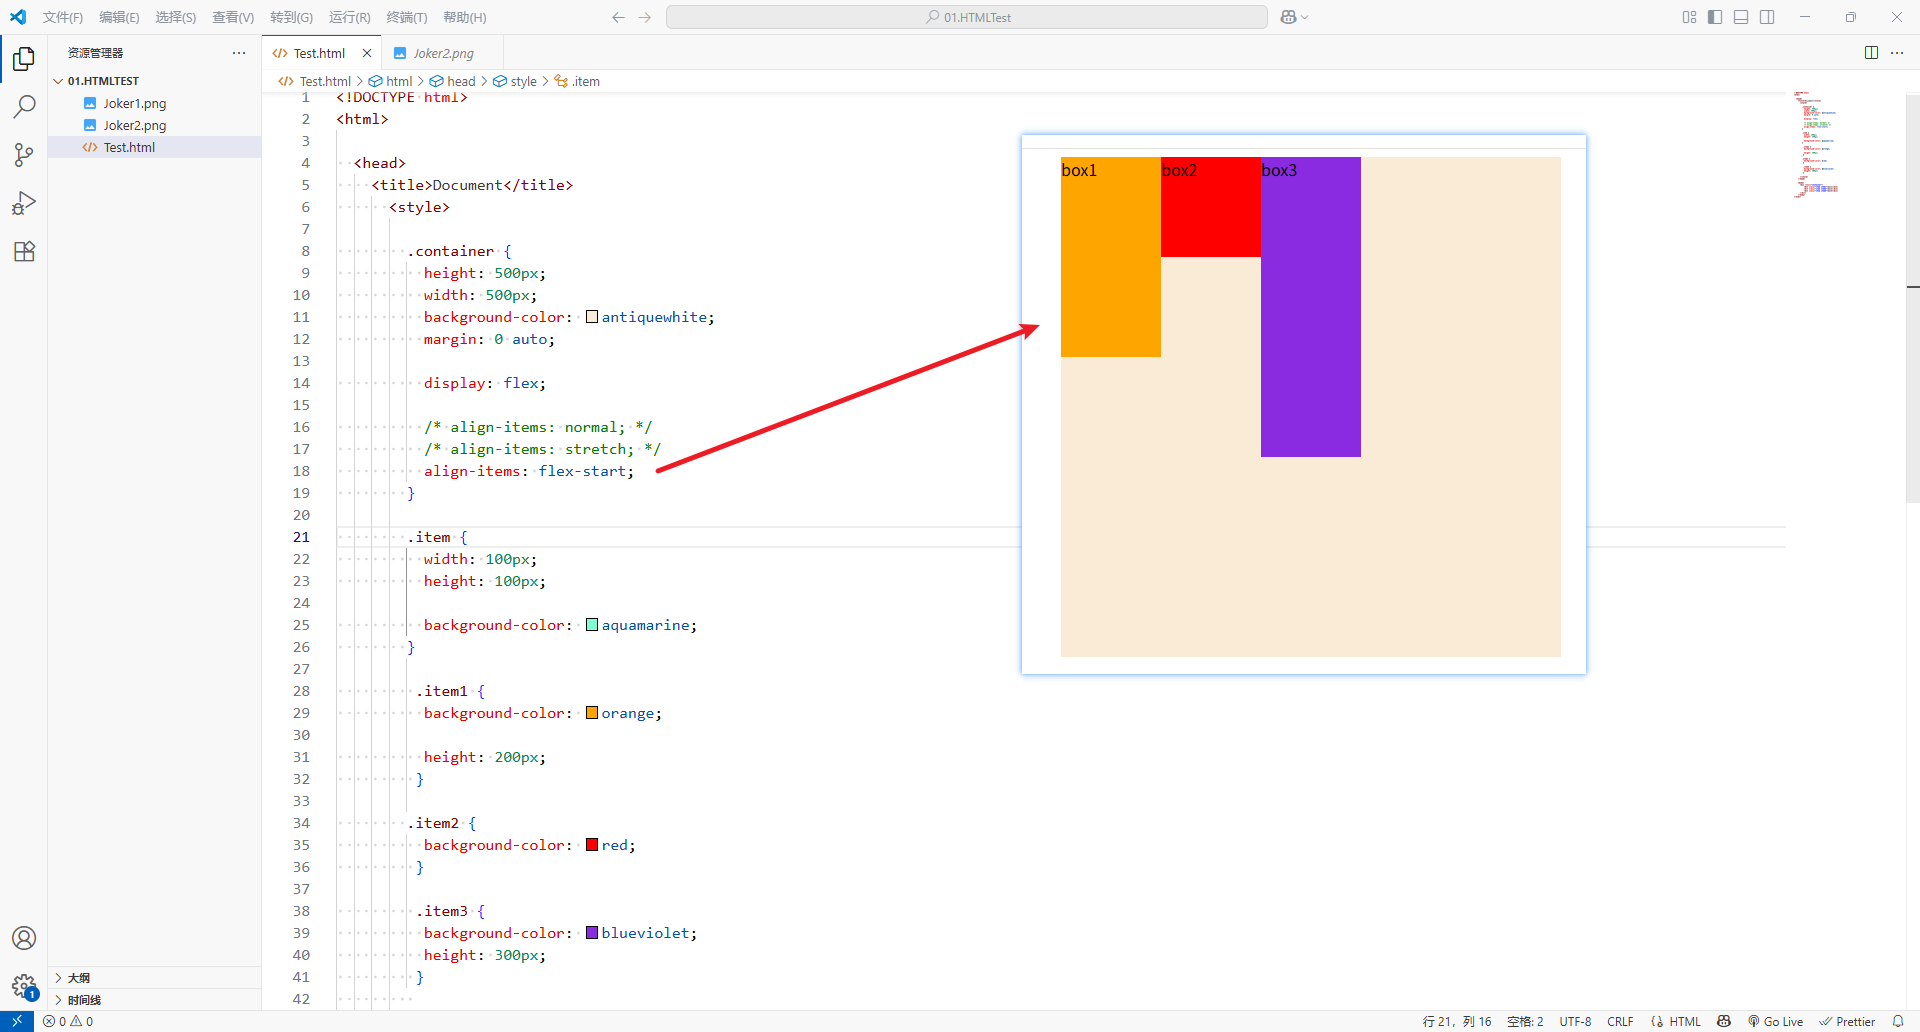
Task: Open the 选择(S) menu
Action: pyautogui.click(x=175, y=17)
